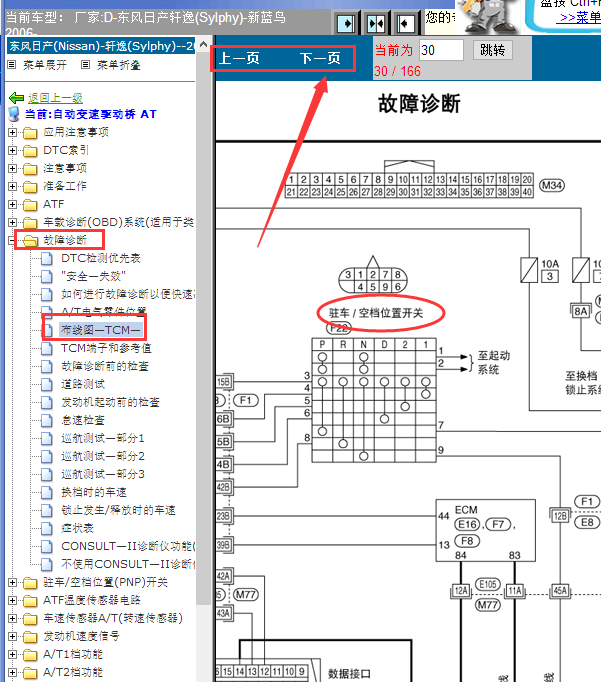This screenshot has height=682, width=601.
Task: Open the DTC检测优先表 page
Action: point(101,258)
